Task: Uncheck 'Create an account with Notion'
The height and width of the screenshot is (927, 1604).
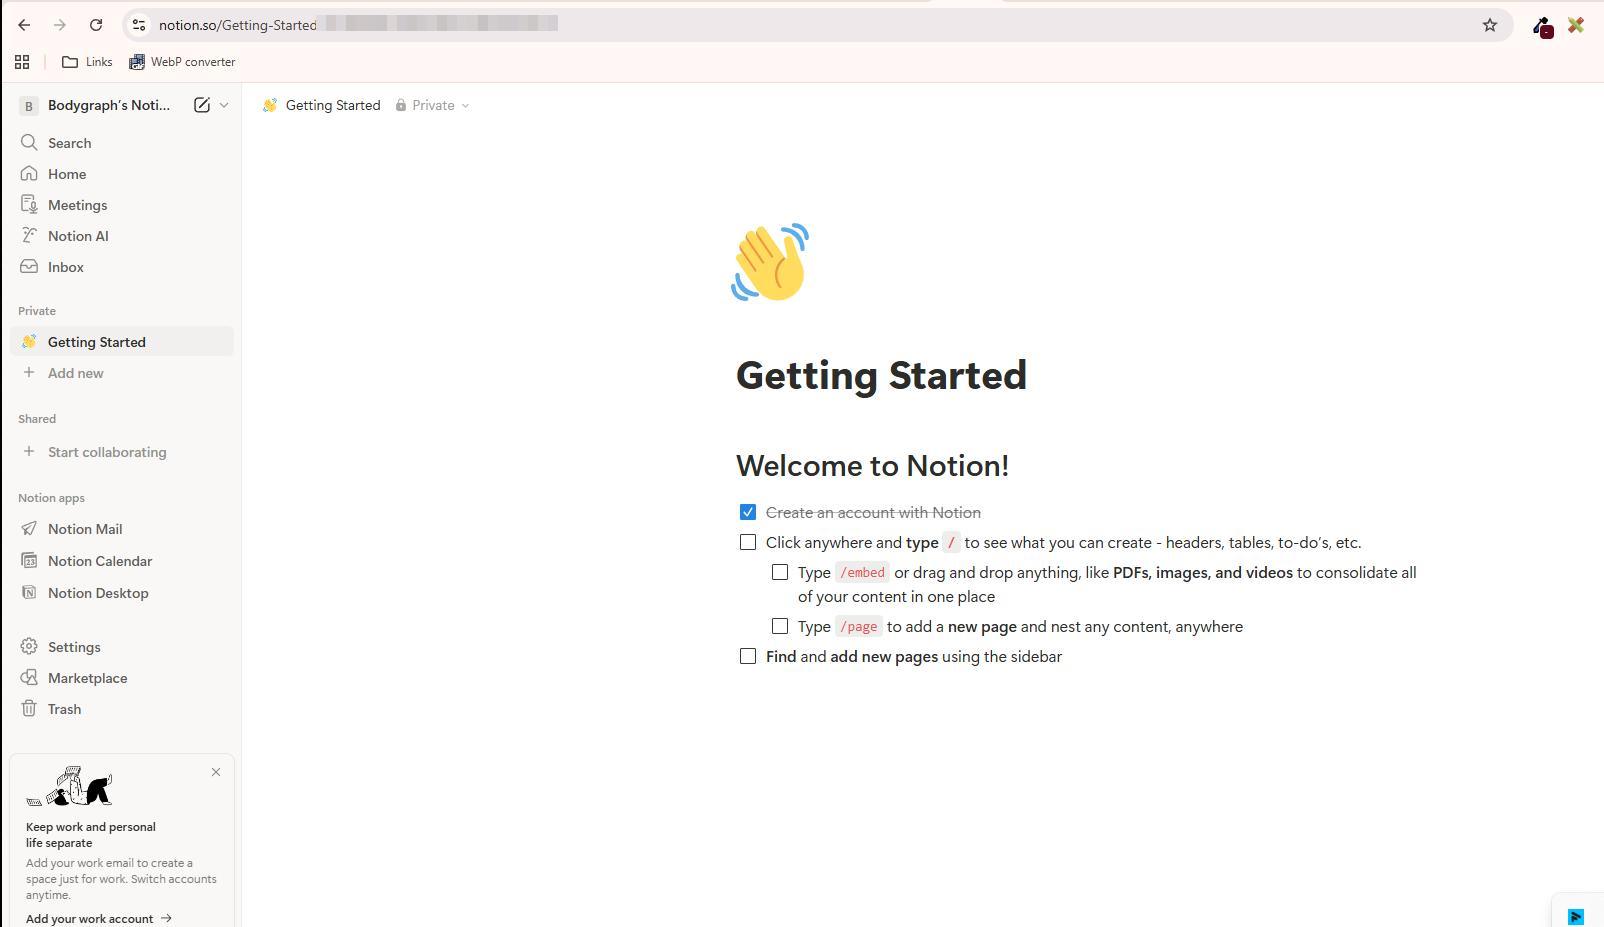Action: 748,512
